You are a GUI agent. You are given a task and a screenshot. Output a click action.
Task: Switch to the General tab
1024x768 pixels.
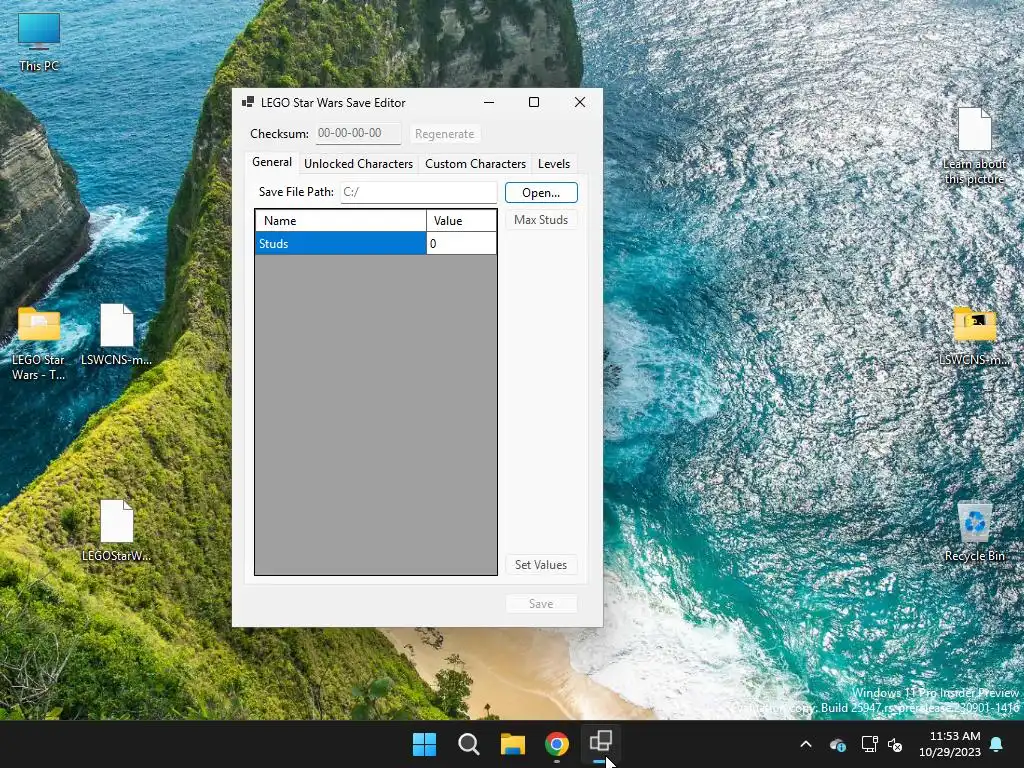pyautogui.click(x=272, y=162)
